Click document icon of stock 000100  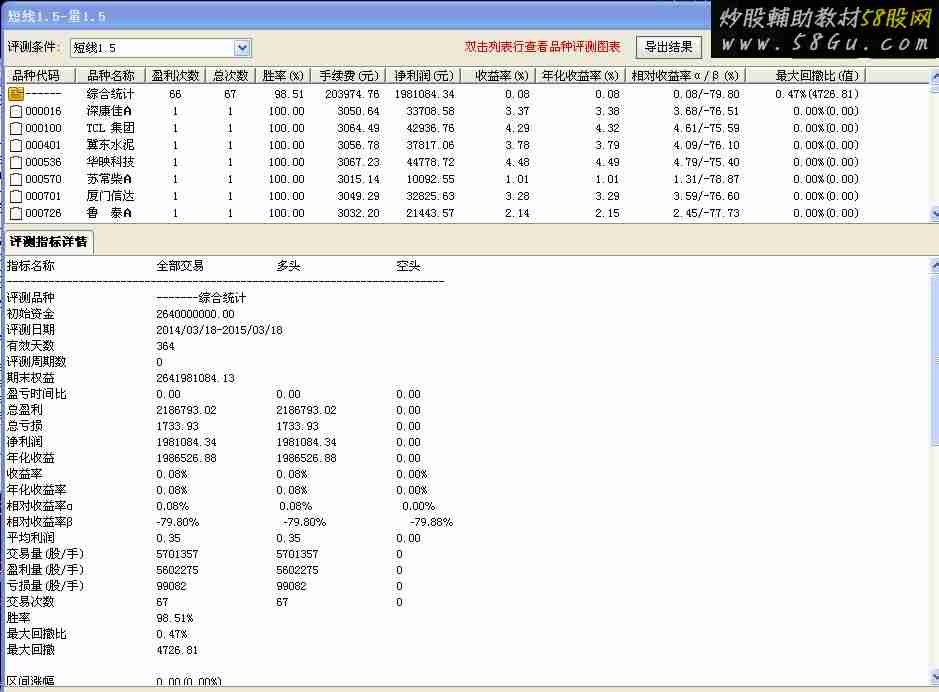coord(16,128)
